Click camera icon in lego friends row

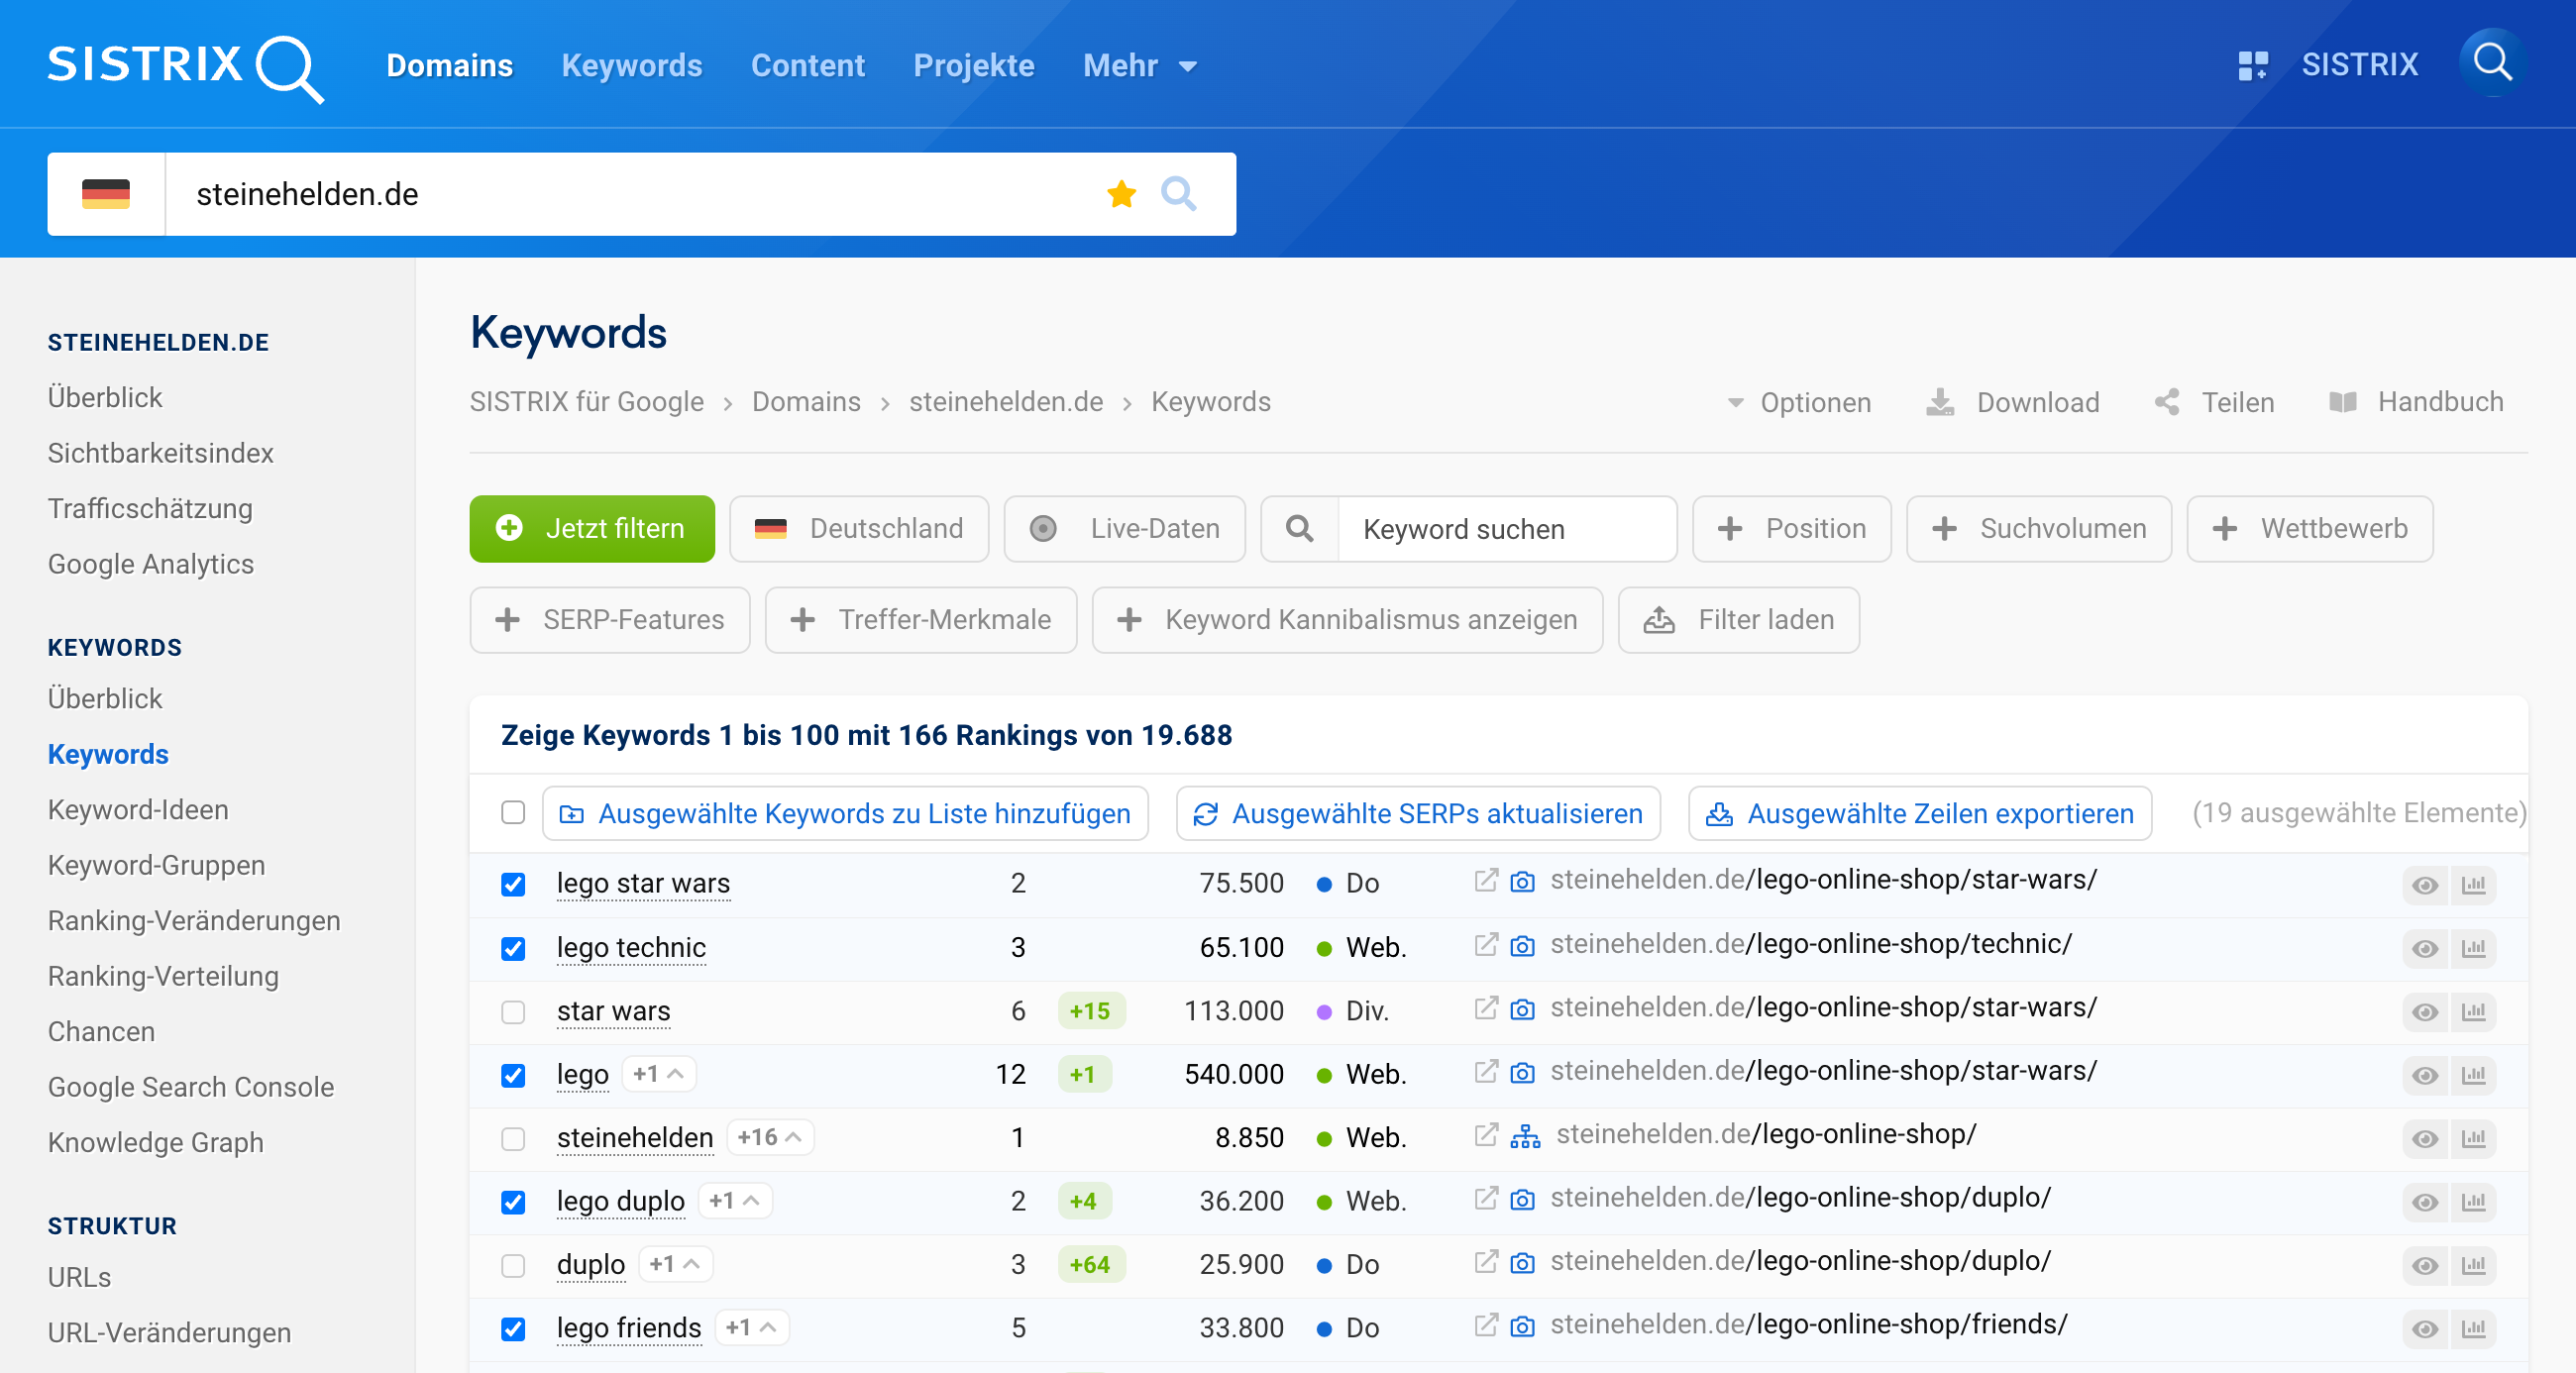pos(1522,1327)
